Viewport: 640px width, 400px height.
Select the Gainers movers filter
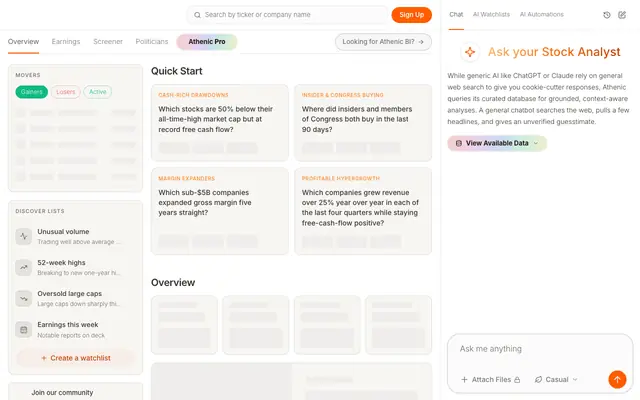31,92
